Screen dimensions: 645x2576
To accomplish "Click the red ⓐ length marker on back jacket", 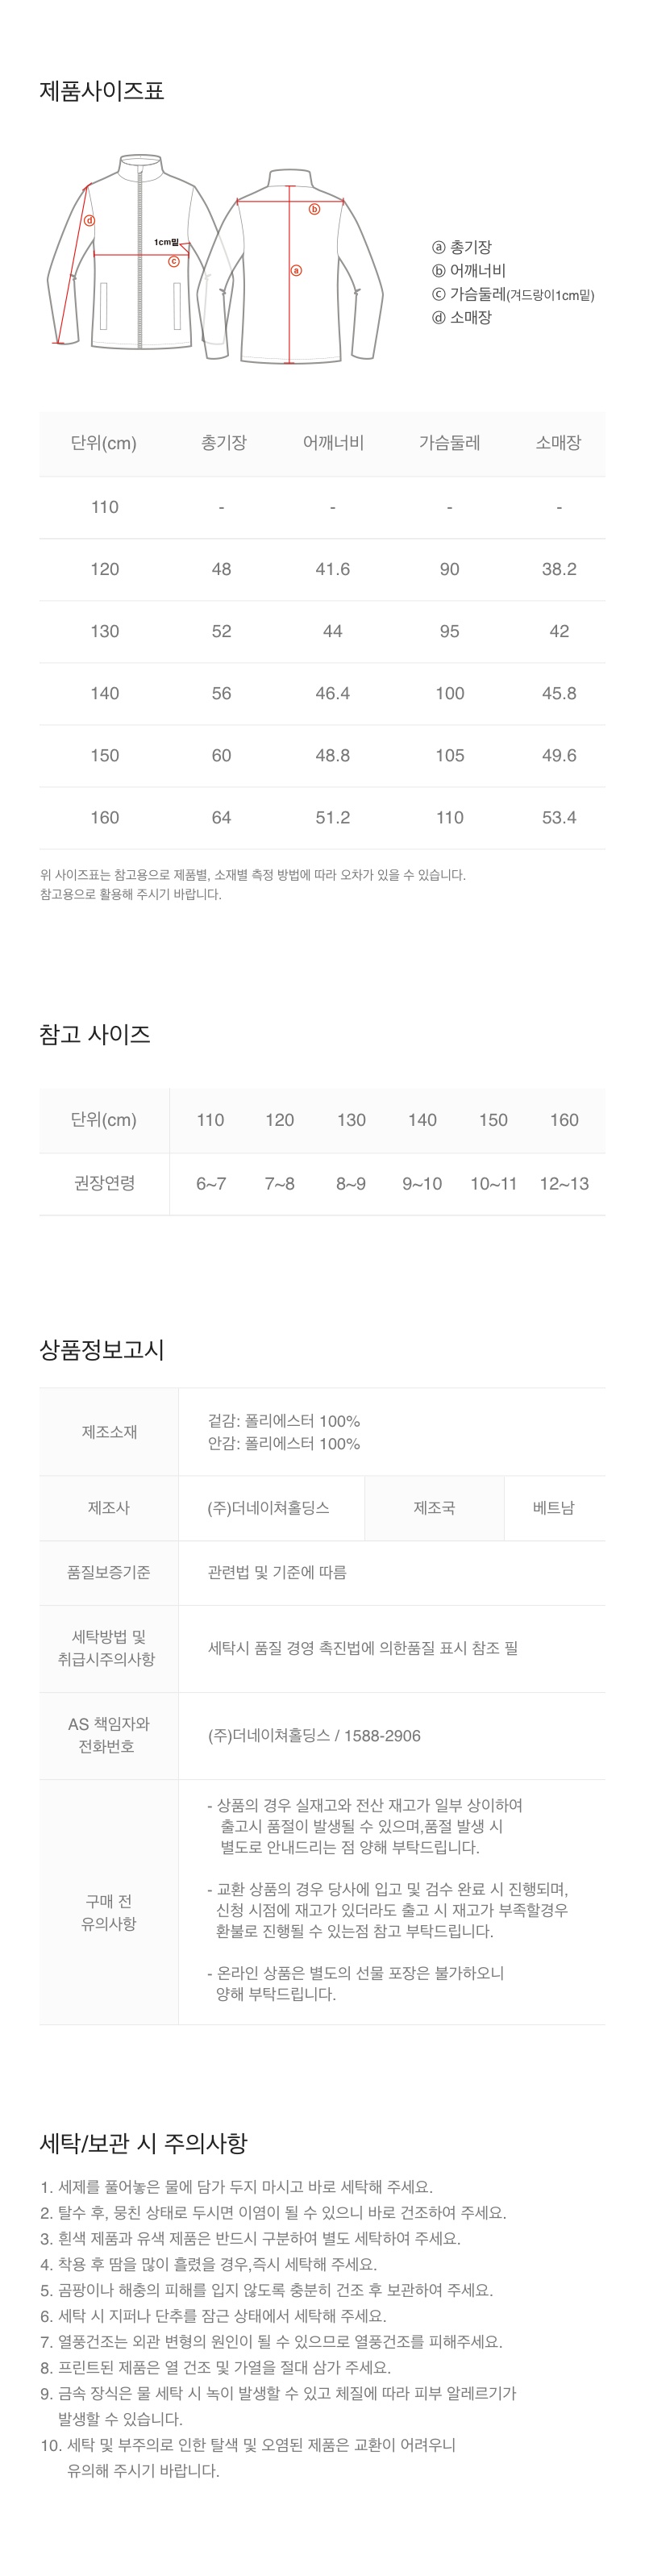I will pyautogui.click(x=295, y=270).
